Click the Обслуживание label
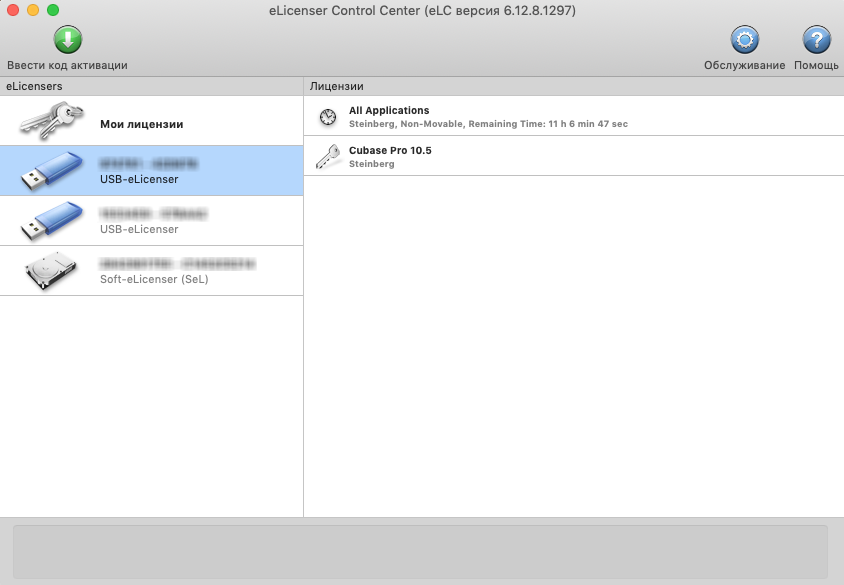The height and width of the screenshot is (585, 844). point(744,65)
